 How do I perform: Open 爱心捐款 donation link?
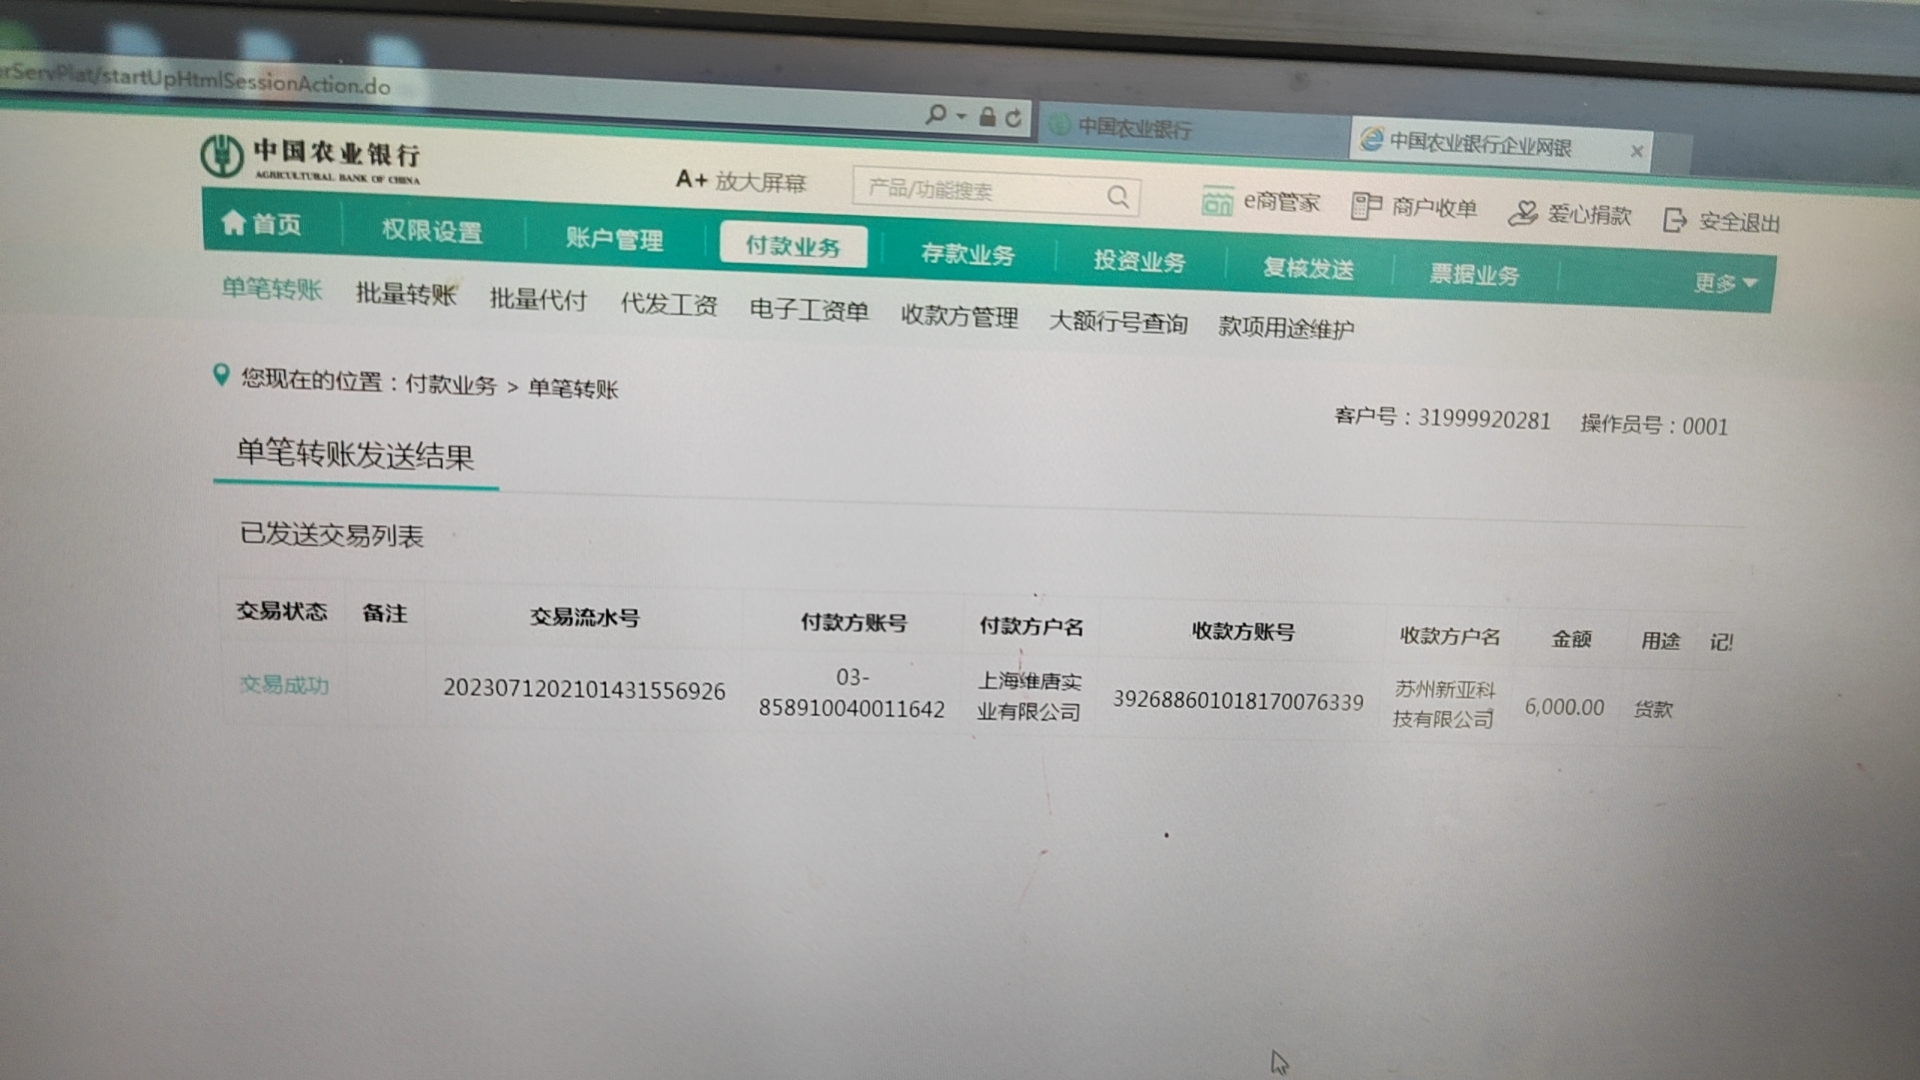[1569, 213]
